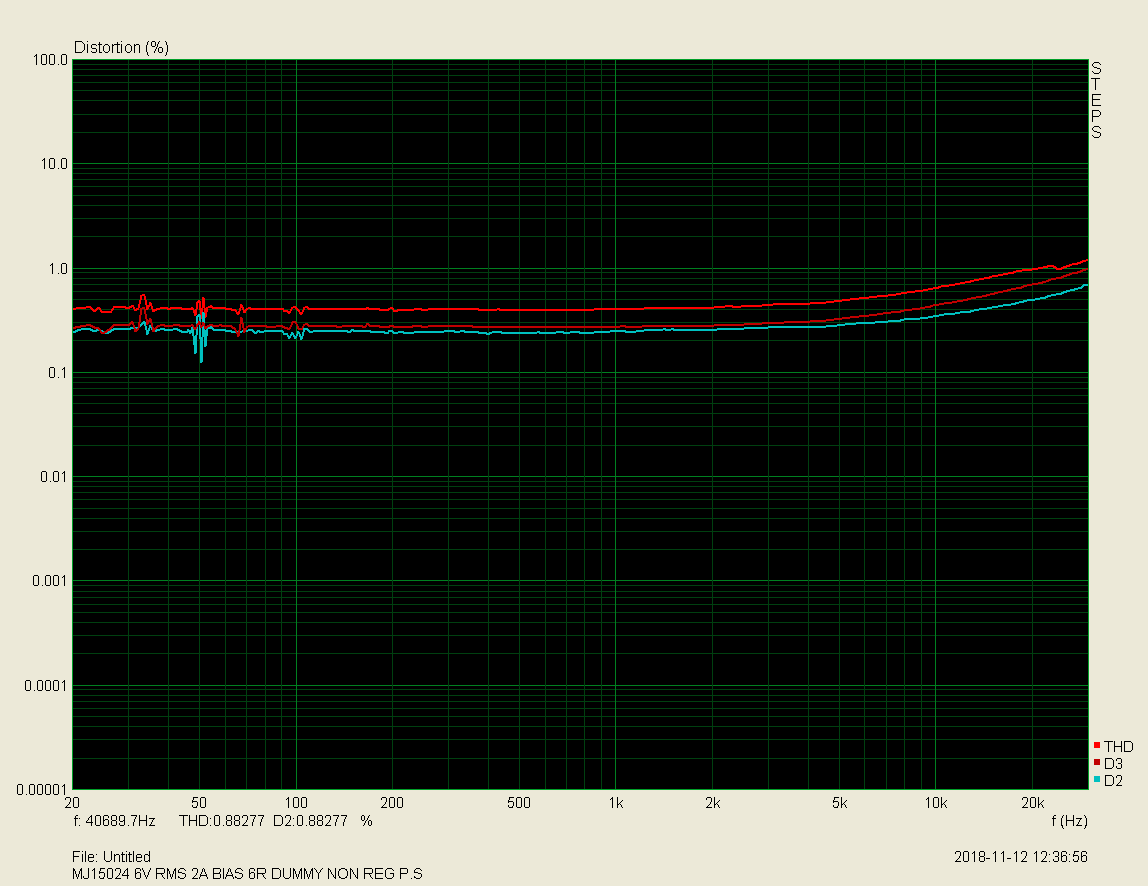Click the 2018-11-12 12:36:56 timestamp
Screen dimensions: 1148x886
click(1021, 857)
